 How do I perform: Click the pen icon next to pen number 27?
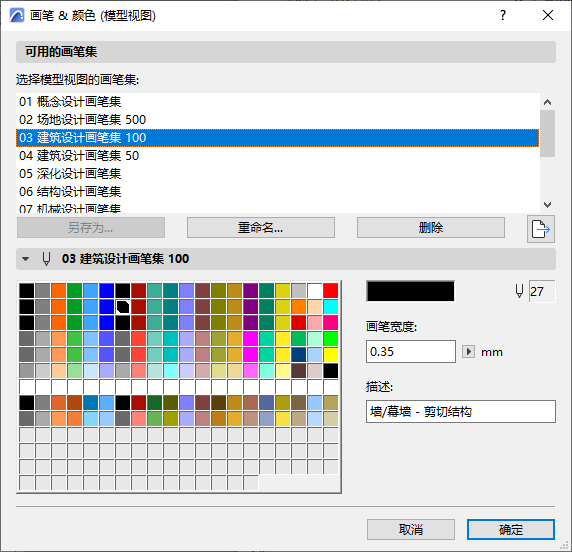(x=519, y=291)
